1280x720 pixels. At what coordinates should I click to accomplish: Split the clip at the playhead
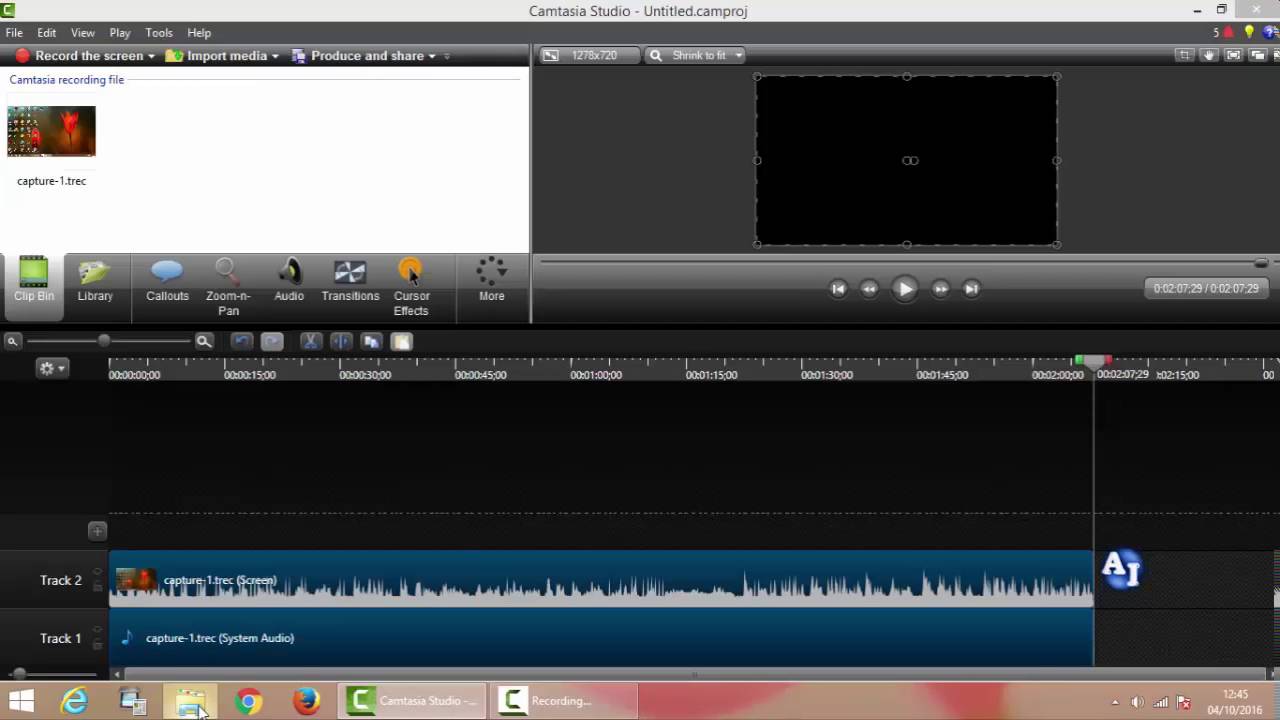coord(341,342)
